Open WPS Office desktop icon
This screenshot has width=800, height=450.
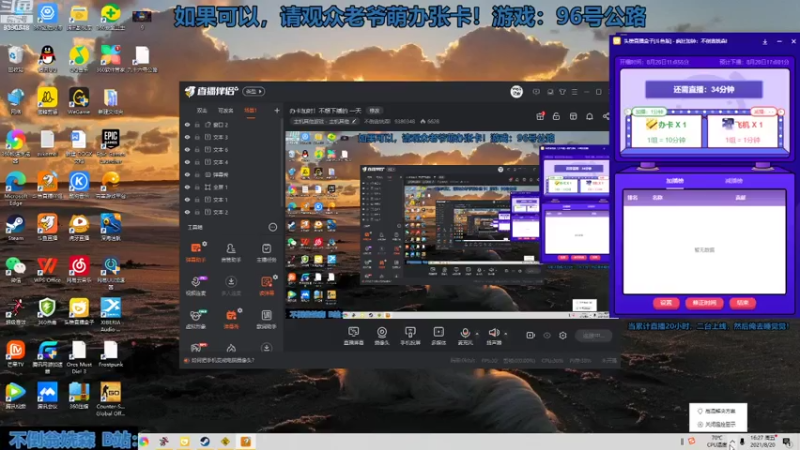(47, 270)
